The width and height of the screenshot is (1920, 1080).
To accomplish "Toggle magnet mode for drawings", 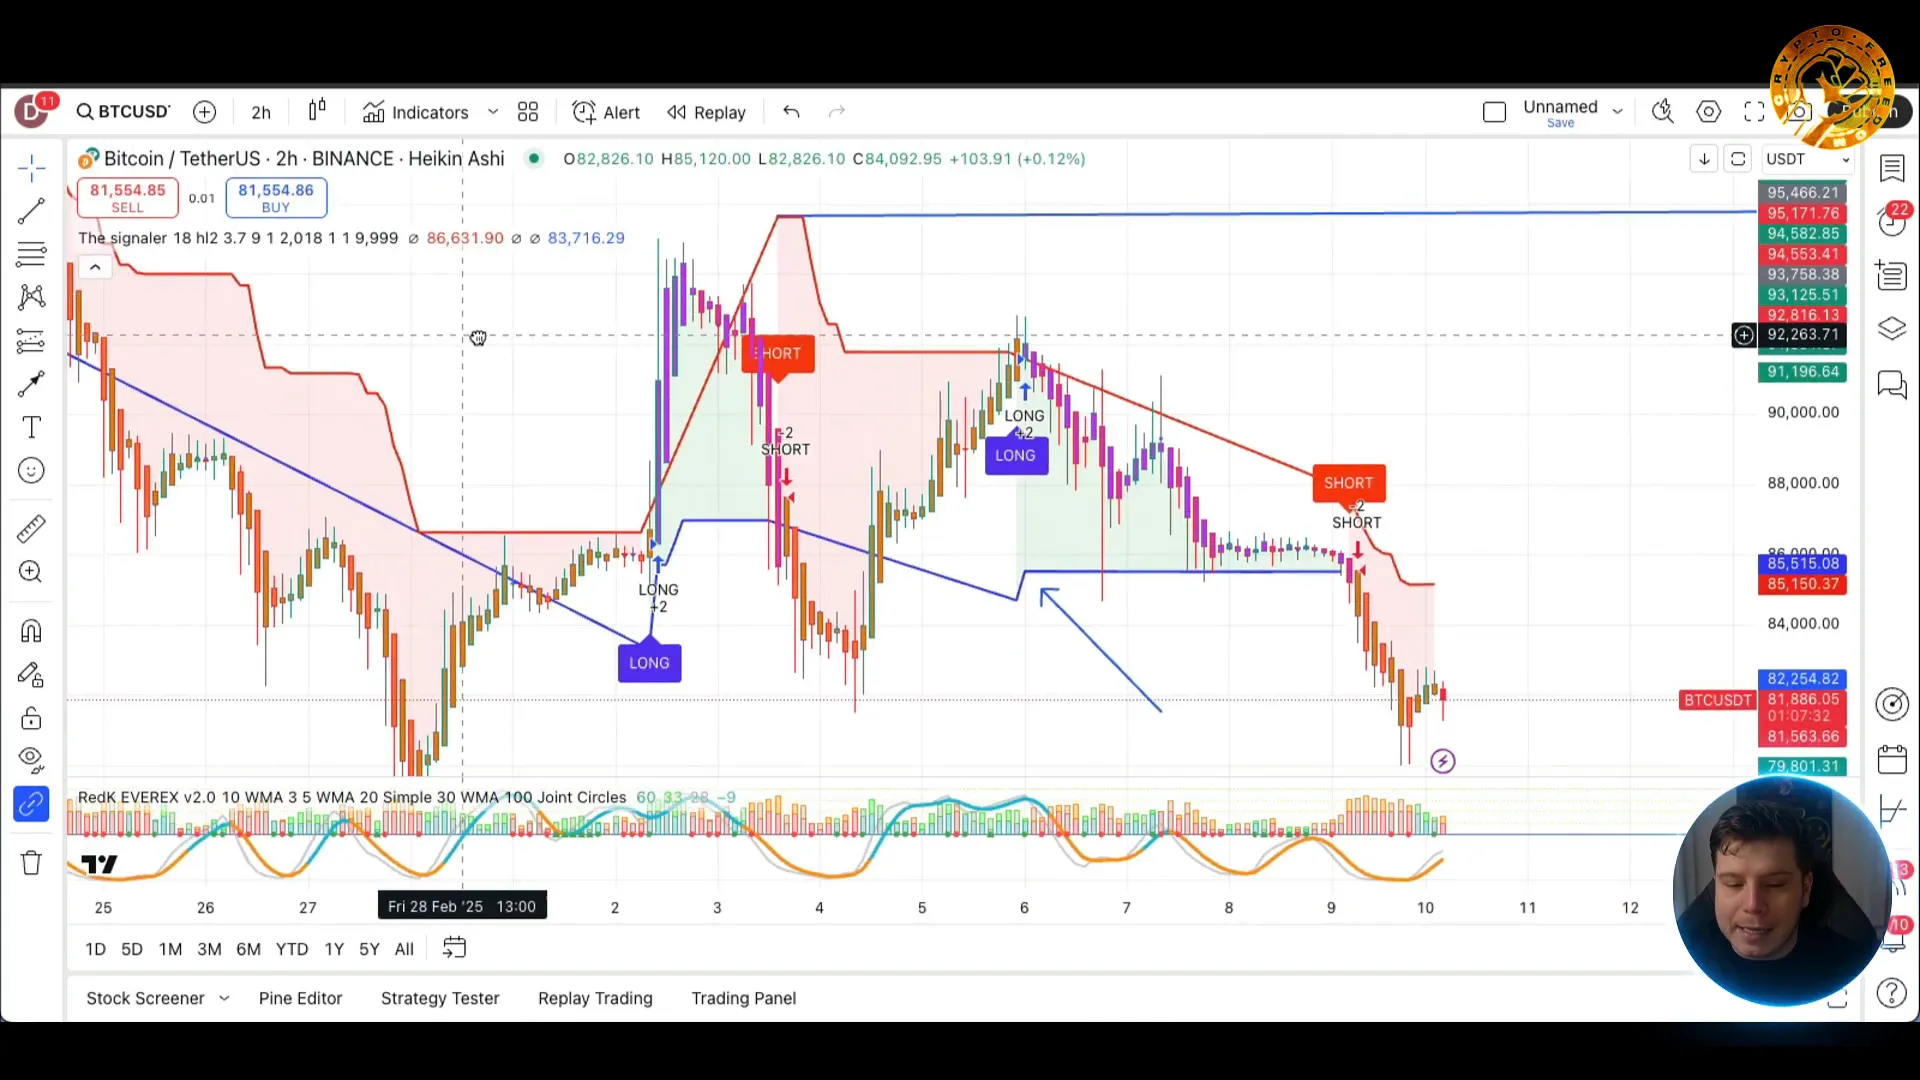I will point(31,631).
